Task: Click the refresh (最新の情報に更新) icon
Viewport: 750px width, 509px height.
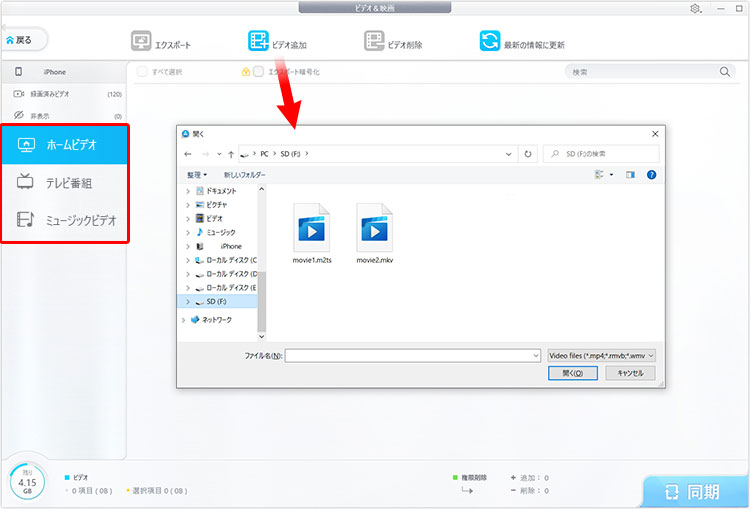Action: [x=490, y=41]
